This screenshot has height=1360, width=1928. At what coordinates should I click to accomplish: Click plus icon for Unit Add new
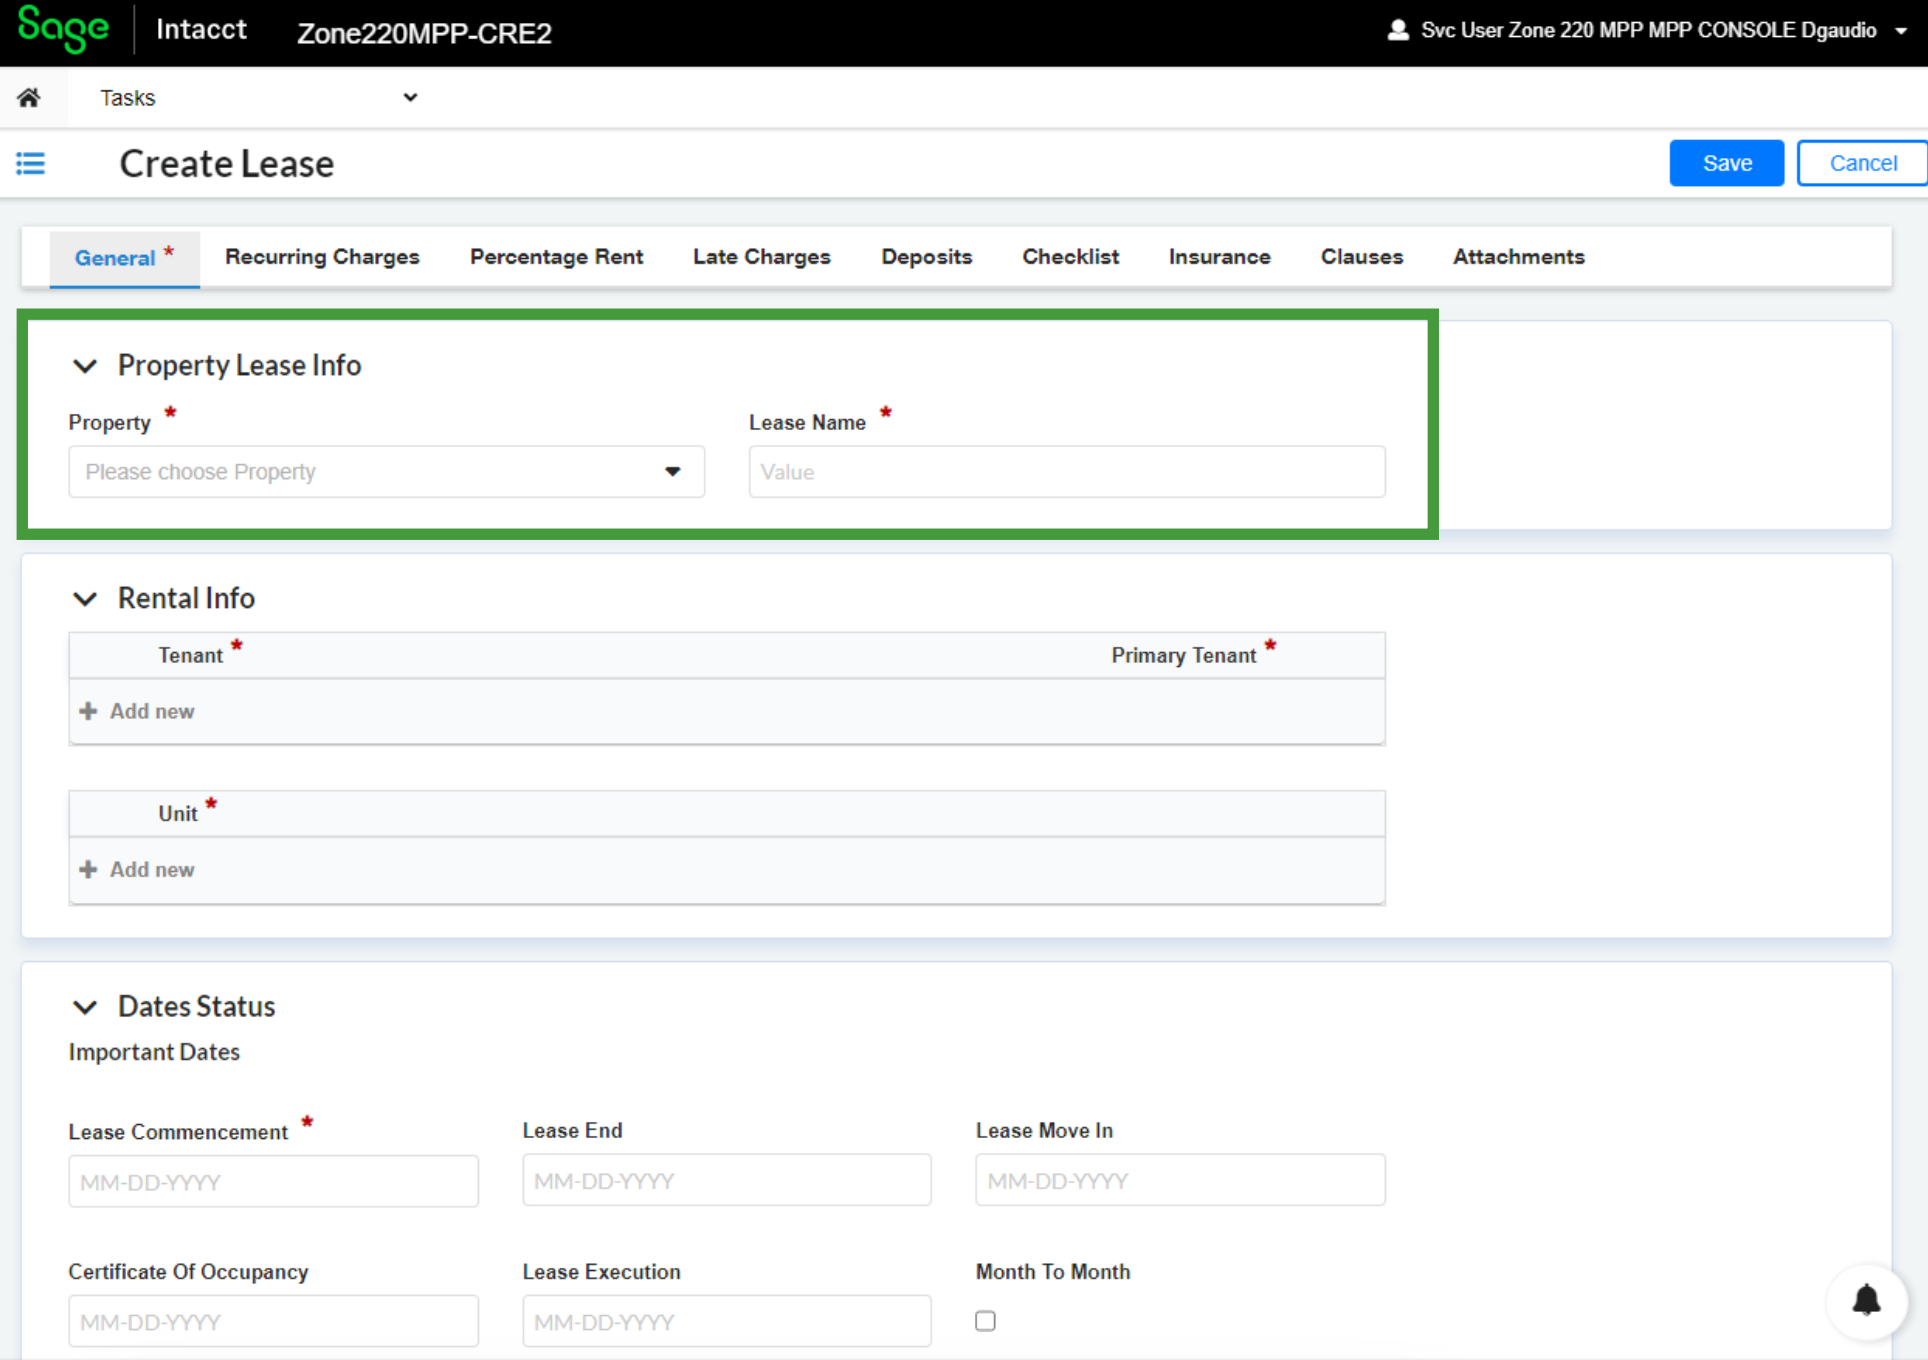point(88,869)
